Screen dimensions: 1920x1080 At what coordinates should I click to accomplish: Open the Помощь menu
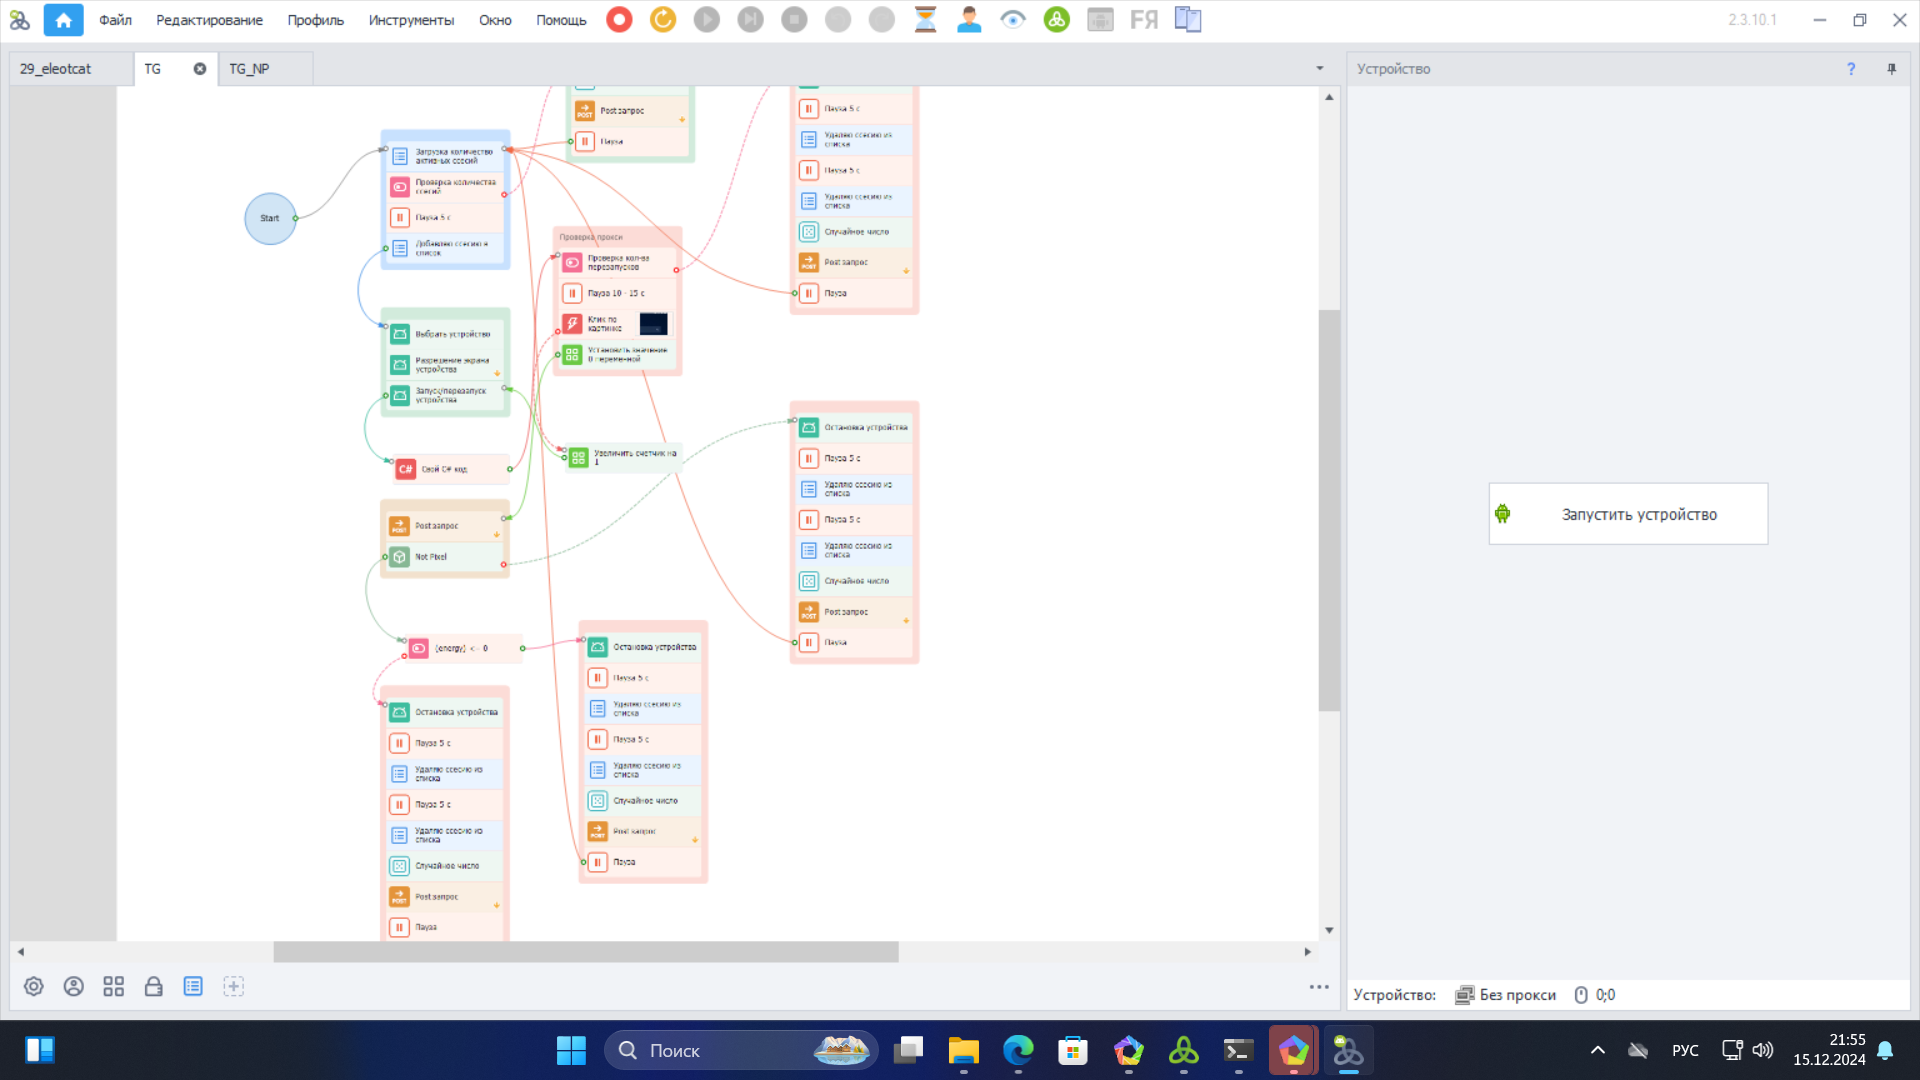coord(561,20)
